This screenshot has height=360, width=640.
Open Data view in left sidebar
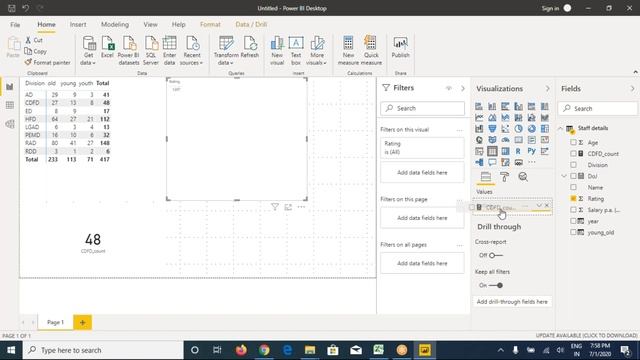pos(10,105)
